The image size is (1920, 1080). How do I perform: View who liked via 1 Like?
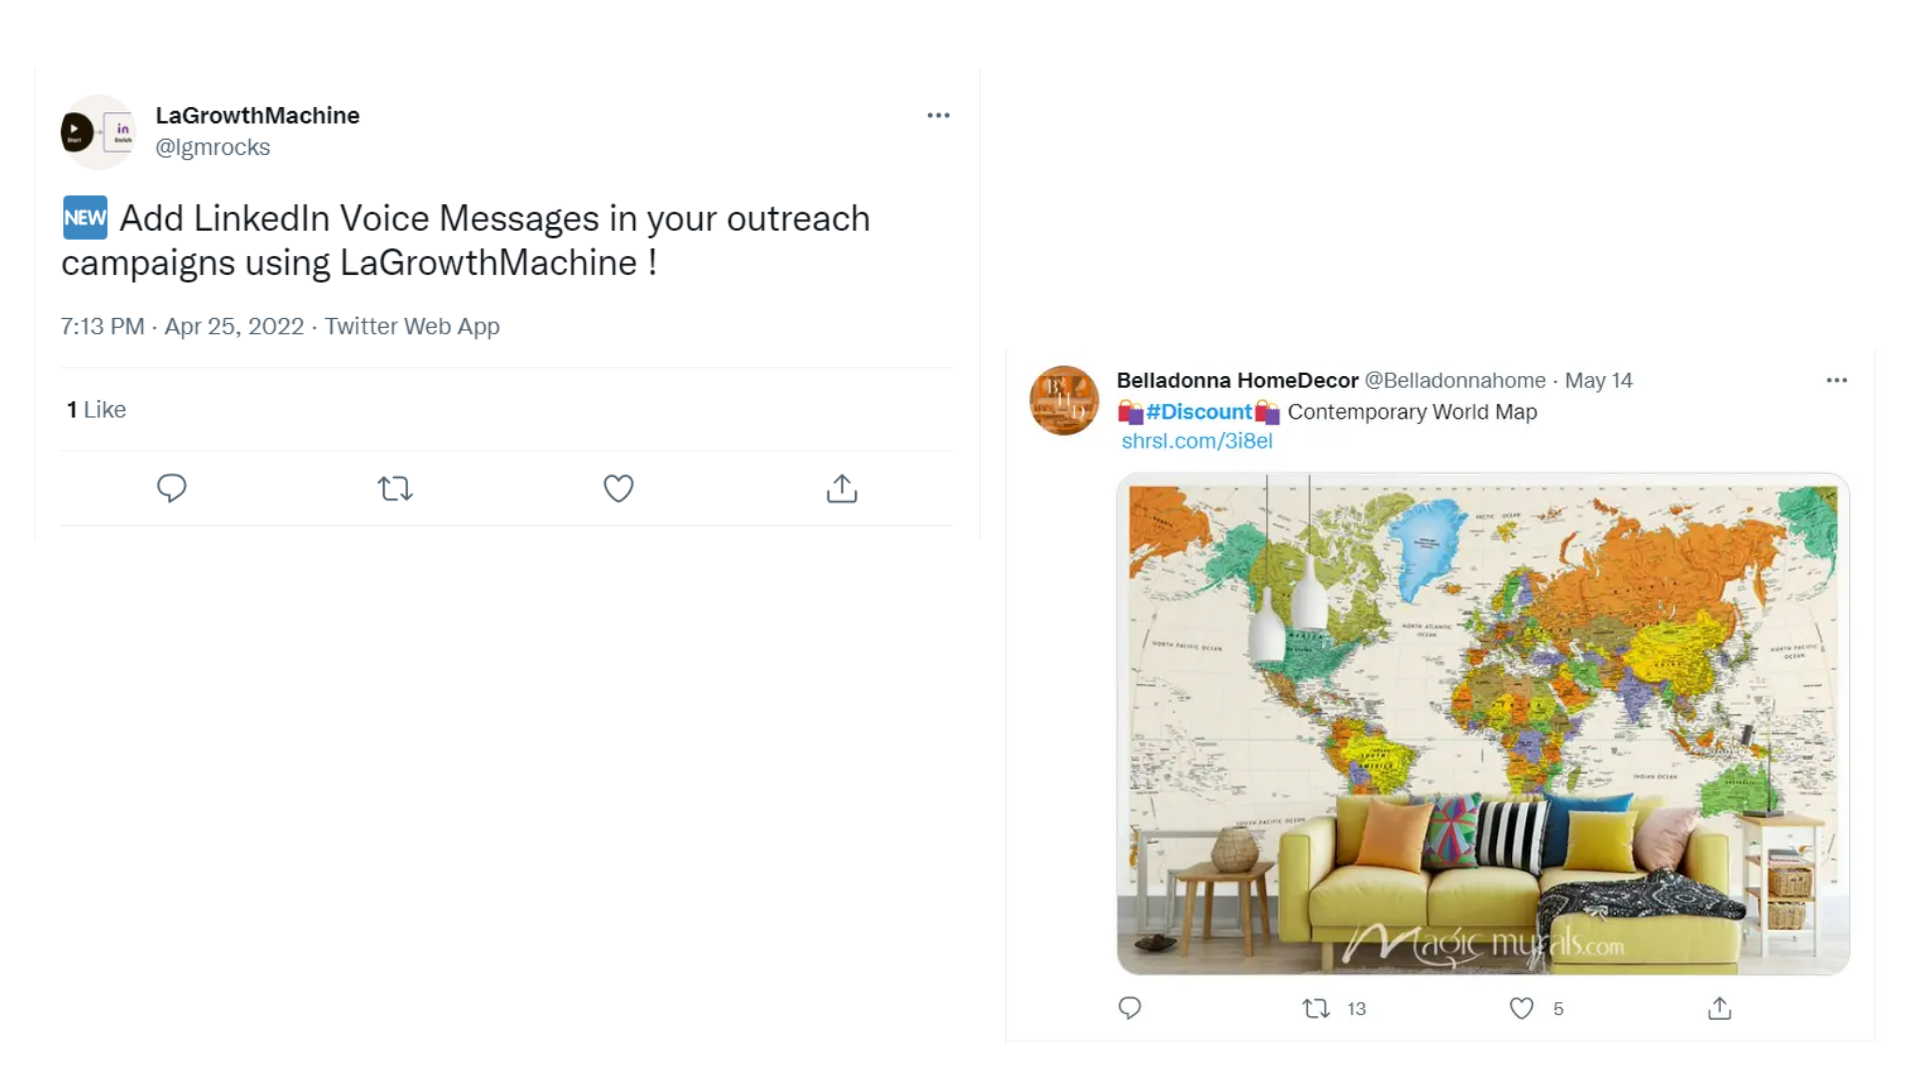tap(96, 410)
